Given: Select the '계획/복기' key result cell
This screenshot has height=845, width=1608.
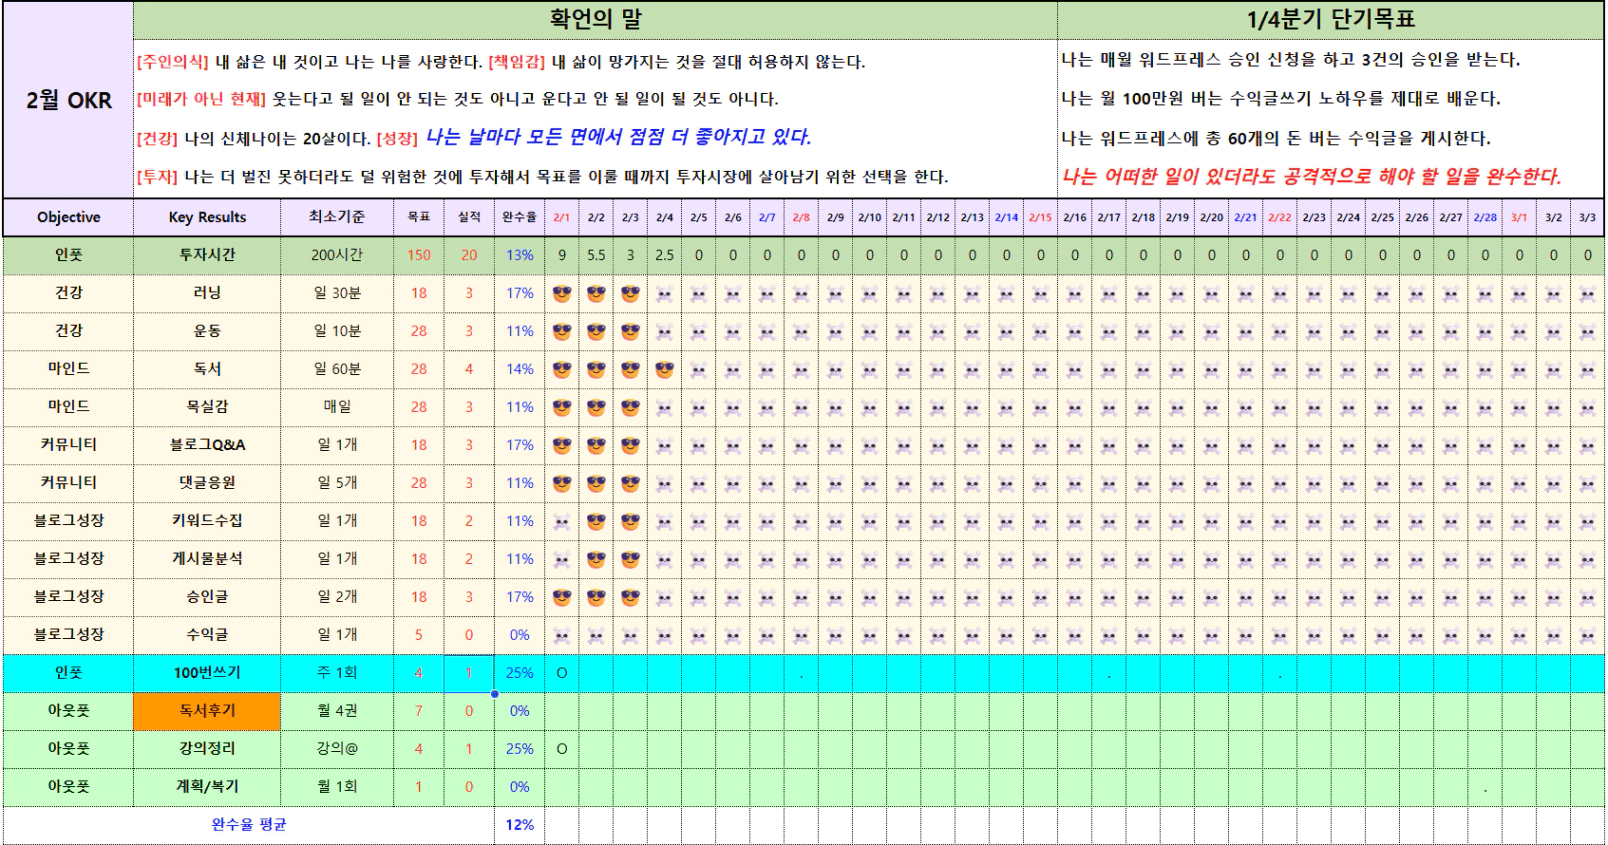Looking at the screenshot, I should click(x=207, y=787).
